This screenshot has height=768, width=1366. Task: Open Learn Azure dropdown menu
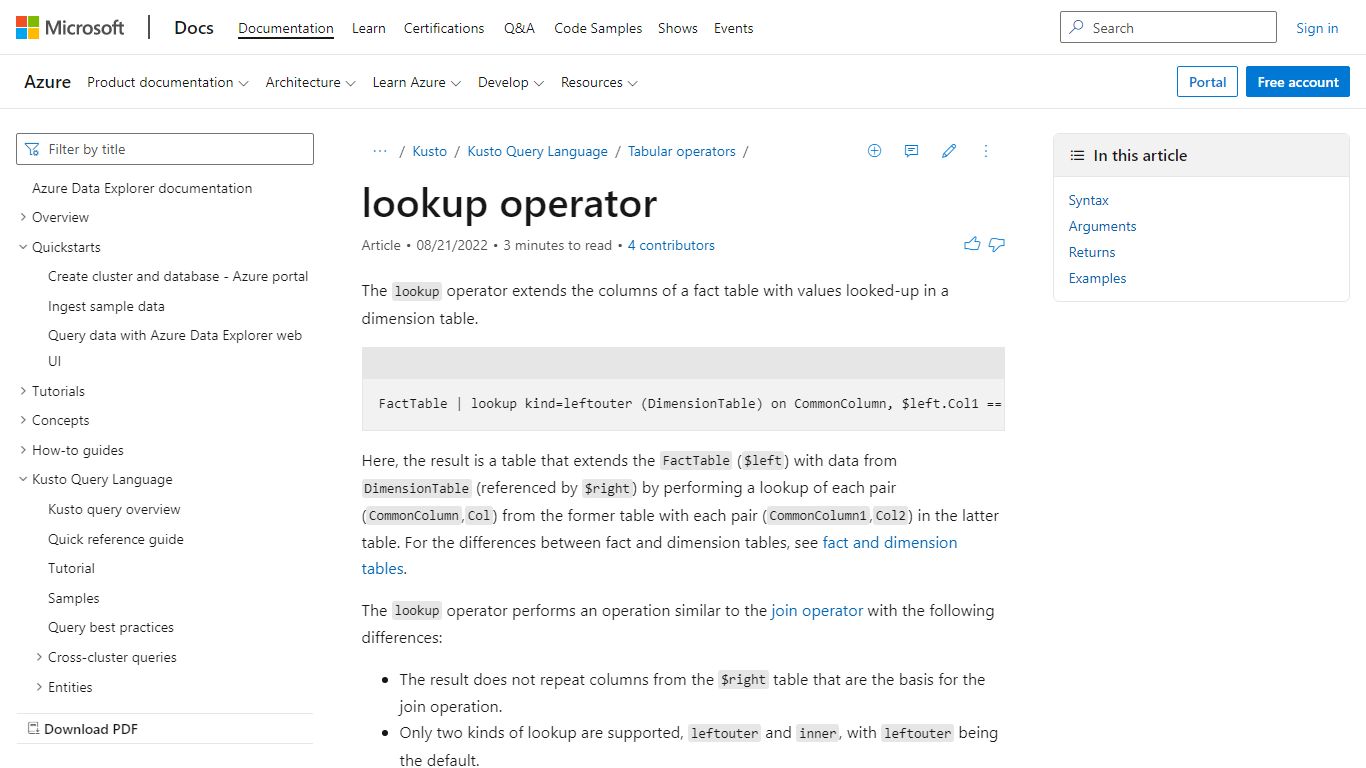click(417, 82)
